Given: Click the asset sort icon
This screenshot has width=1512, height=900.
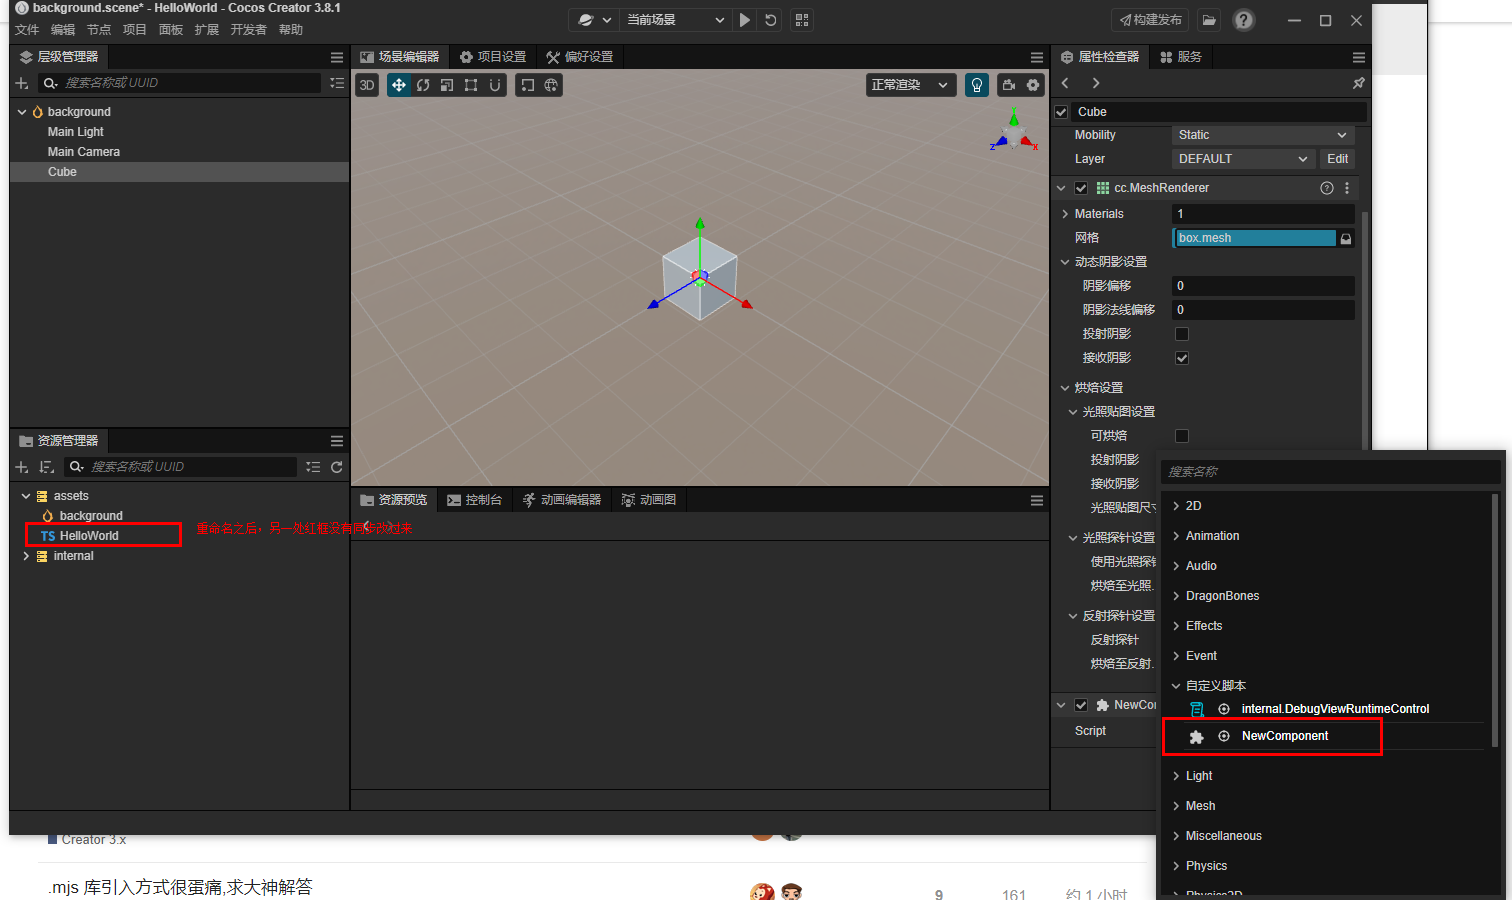Looking at the screenshot, I should point(46,467).
